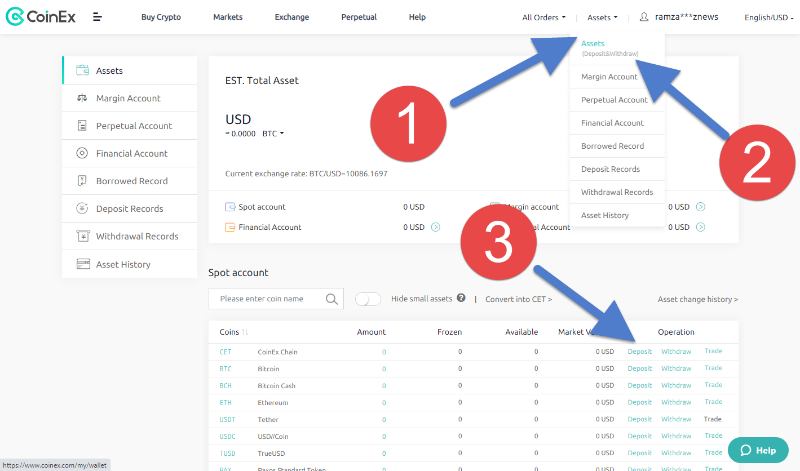Click the Margin Account scale icon
The width and height of the screenshot is (800, 471).
pos(82,98)
